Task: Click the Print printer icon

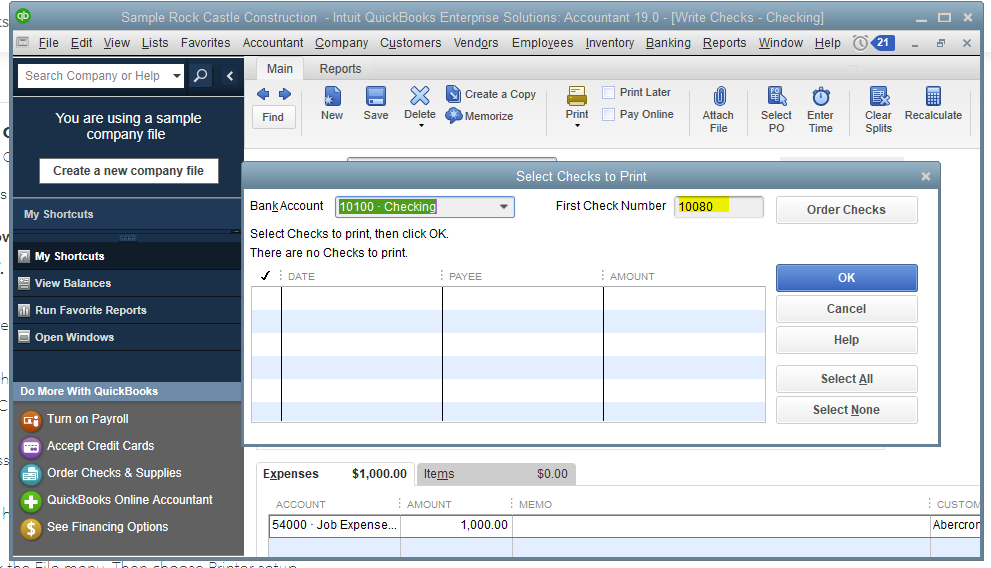Action: click(576, 96)
